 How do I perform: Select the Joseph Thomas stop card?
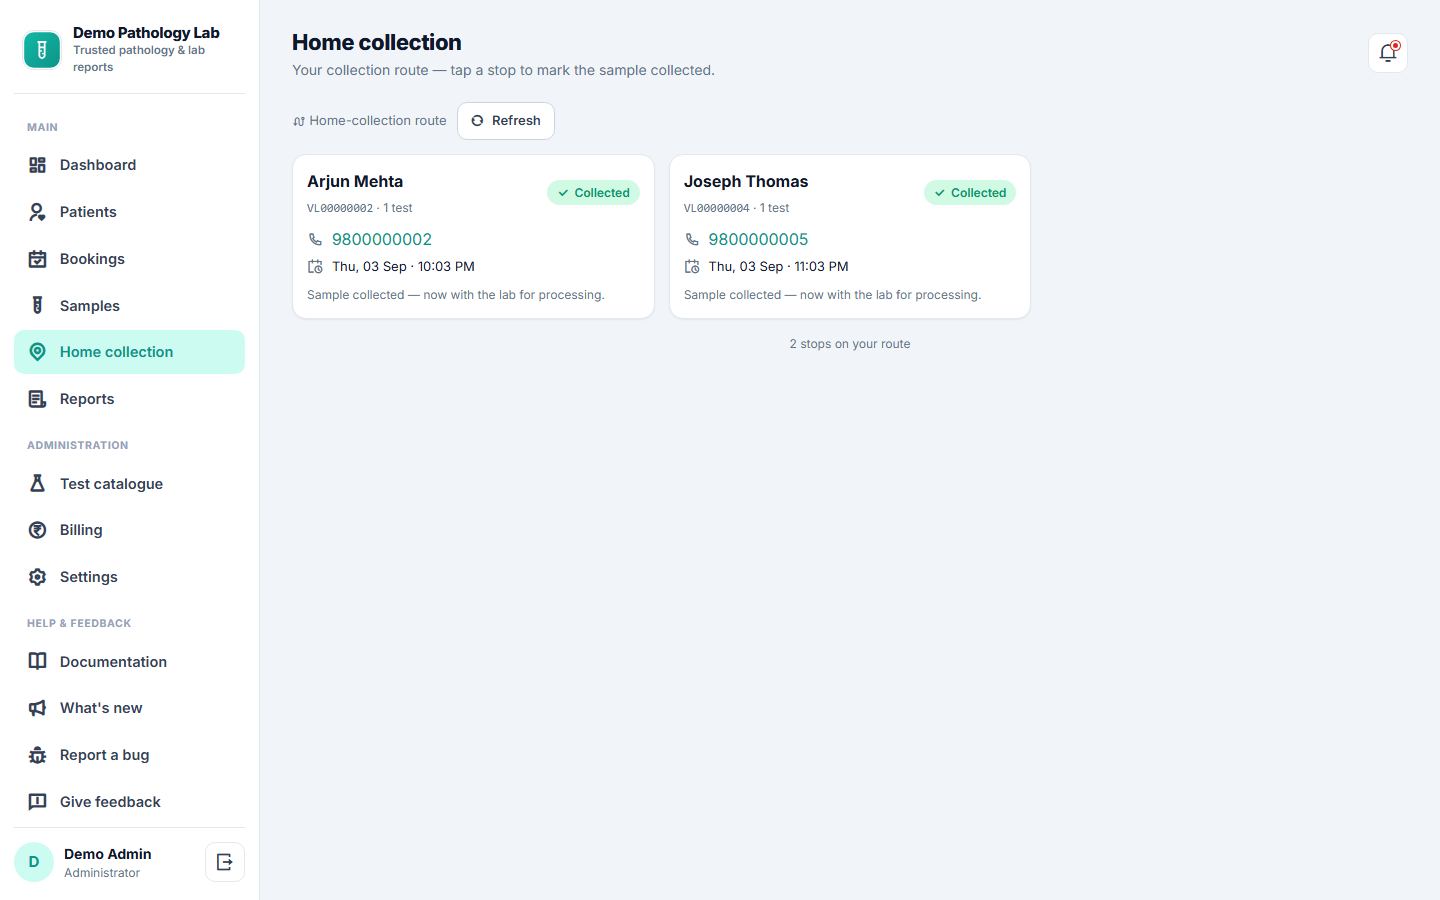point(850,237)
